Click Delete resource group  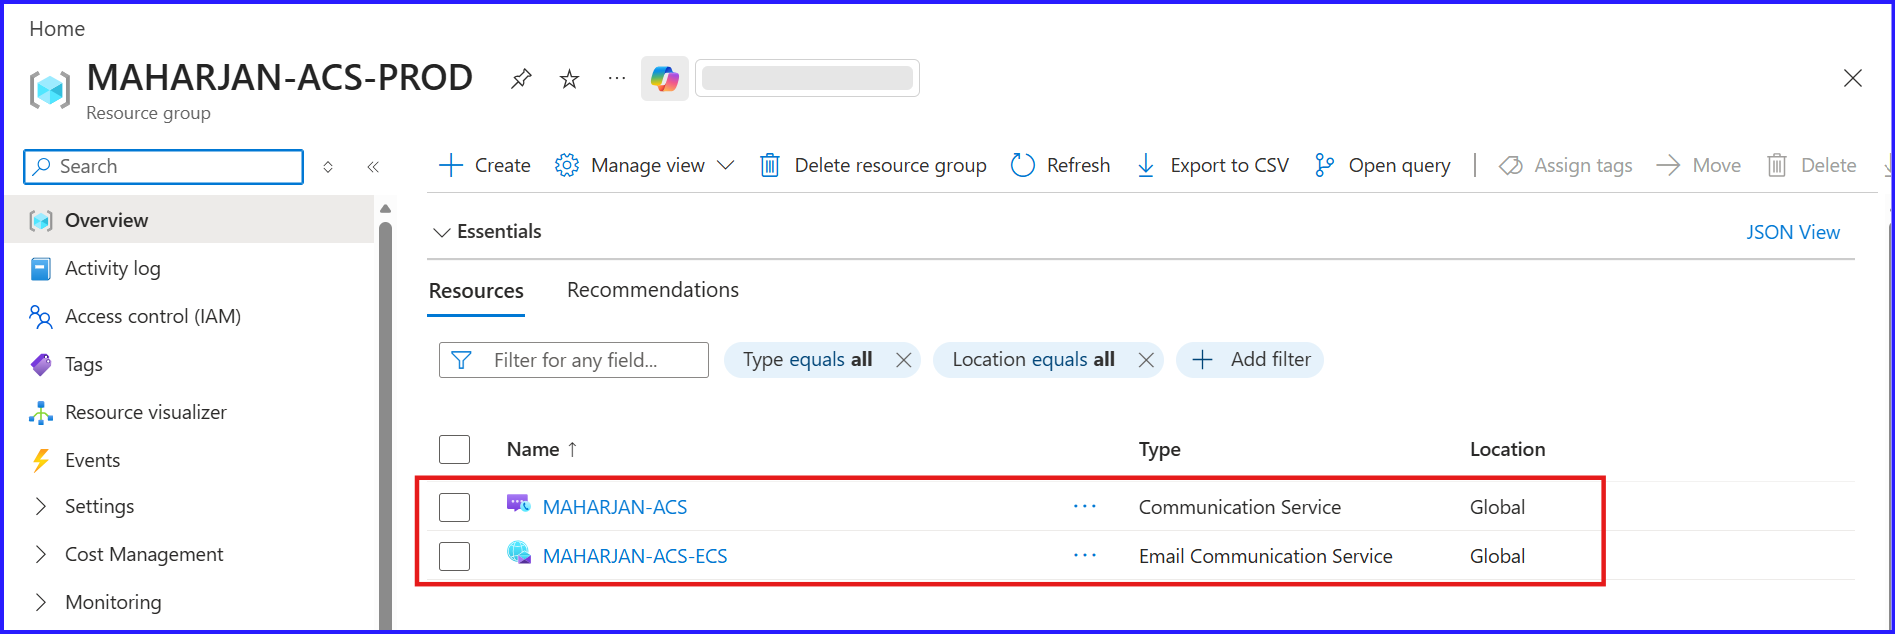pos(873,165)
